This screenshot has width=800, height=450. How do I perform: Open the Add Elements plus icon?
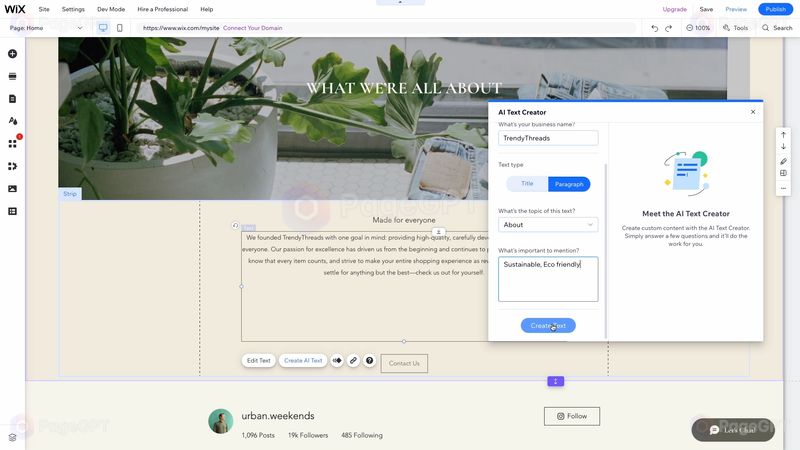pyautogui.click(x=12, y=54)
